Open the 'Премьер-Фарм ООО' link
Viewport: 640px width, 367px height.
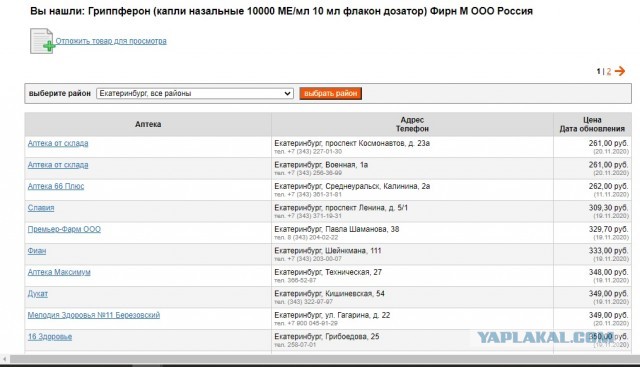(64, 229)
